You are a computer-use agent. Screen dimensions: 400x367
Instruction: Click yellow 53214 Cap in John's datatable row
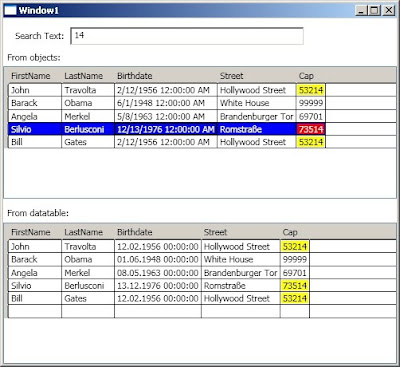point(295,246)
